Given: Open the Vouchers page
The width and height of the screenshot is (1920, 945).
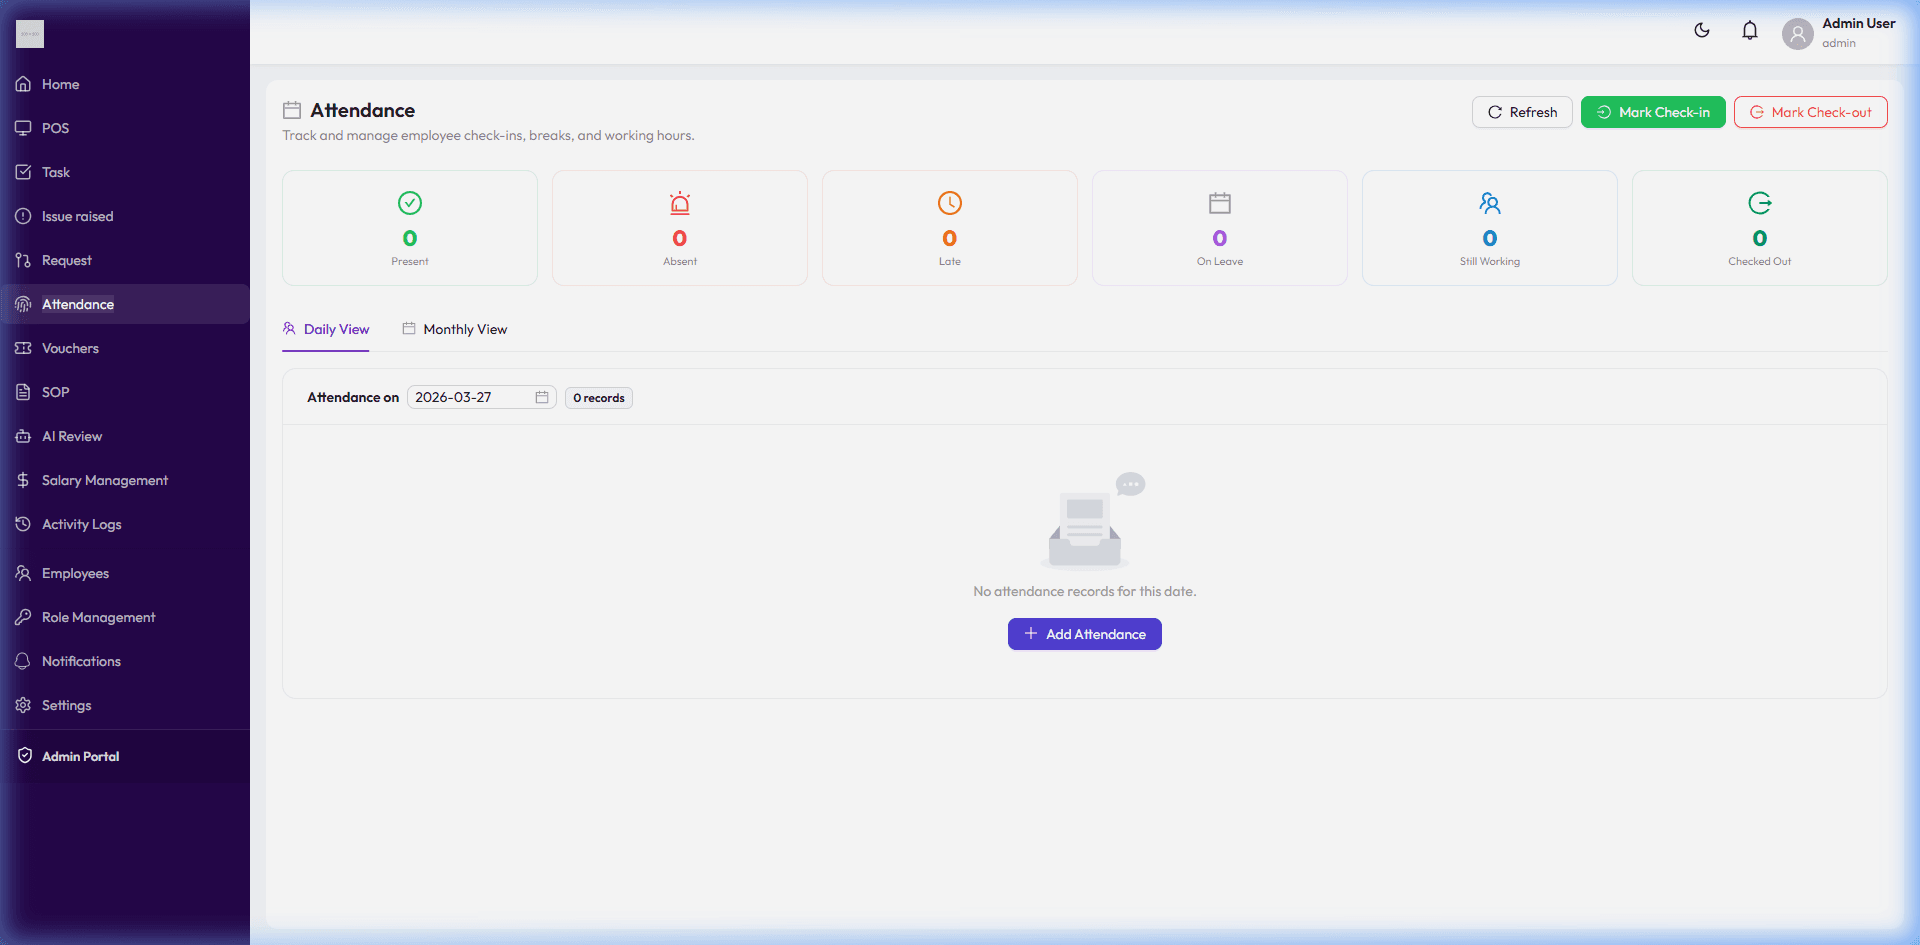Looking at the screenshot, I should pos(68,348).
